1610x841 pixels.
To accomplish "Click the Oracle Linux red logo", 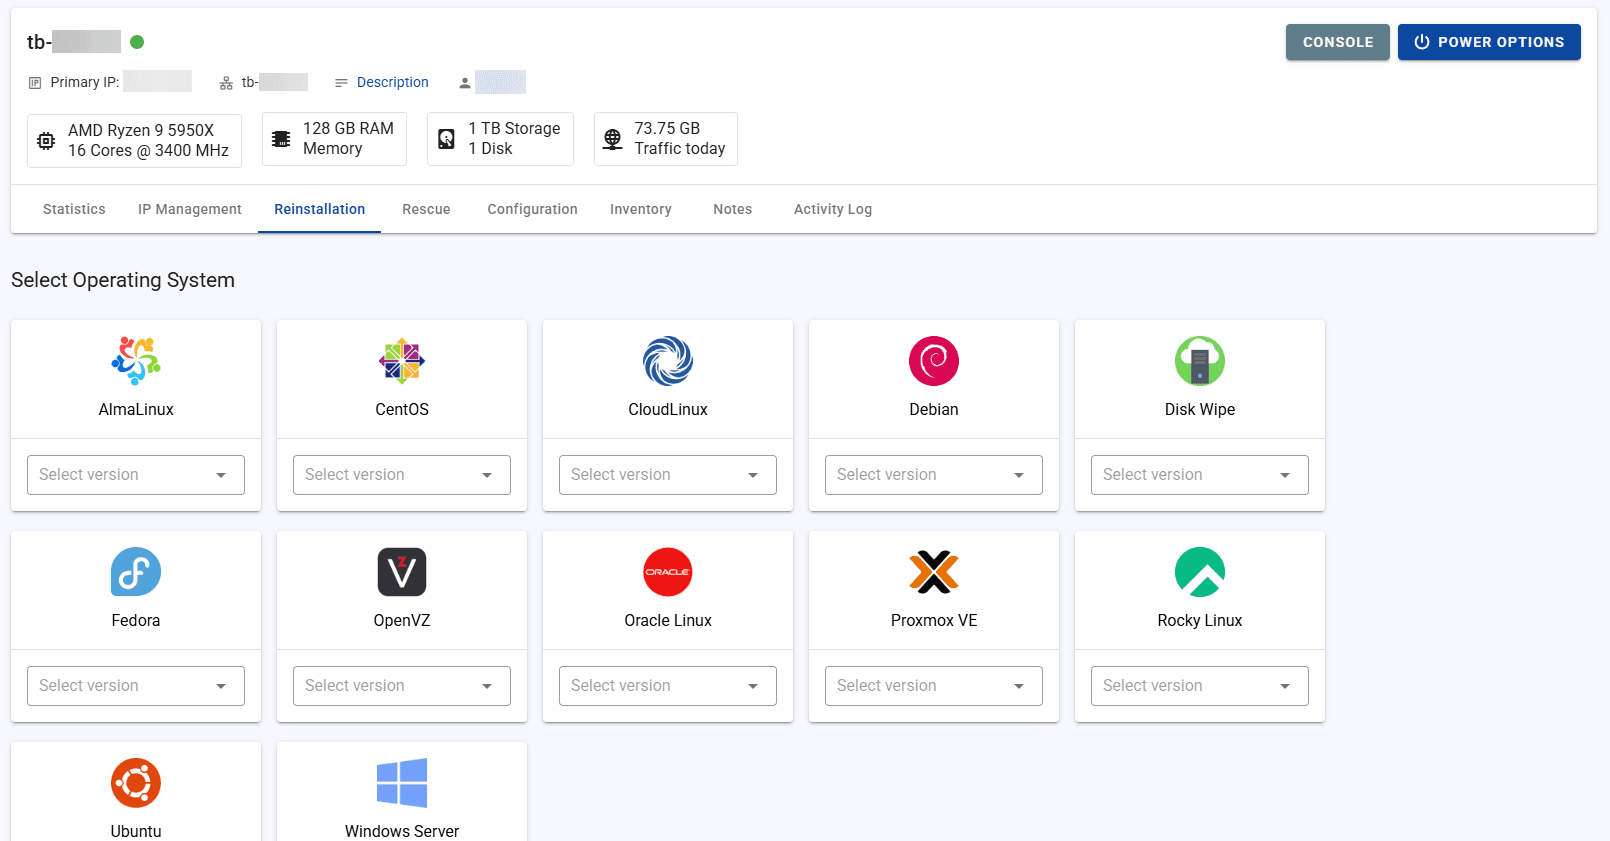I will coord(668,572).
